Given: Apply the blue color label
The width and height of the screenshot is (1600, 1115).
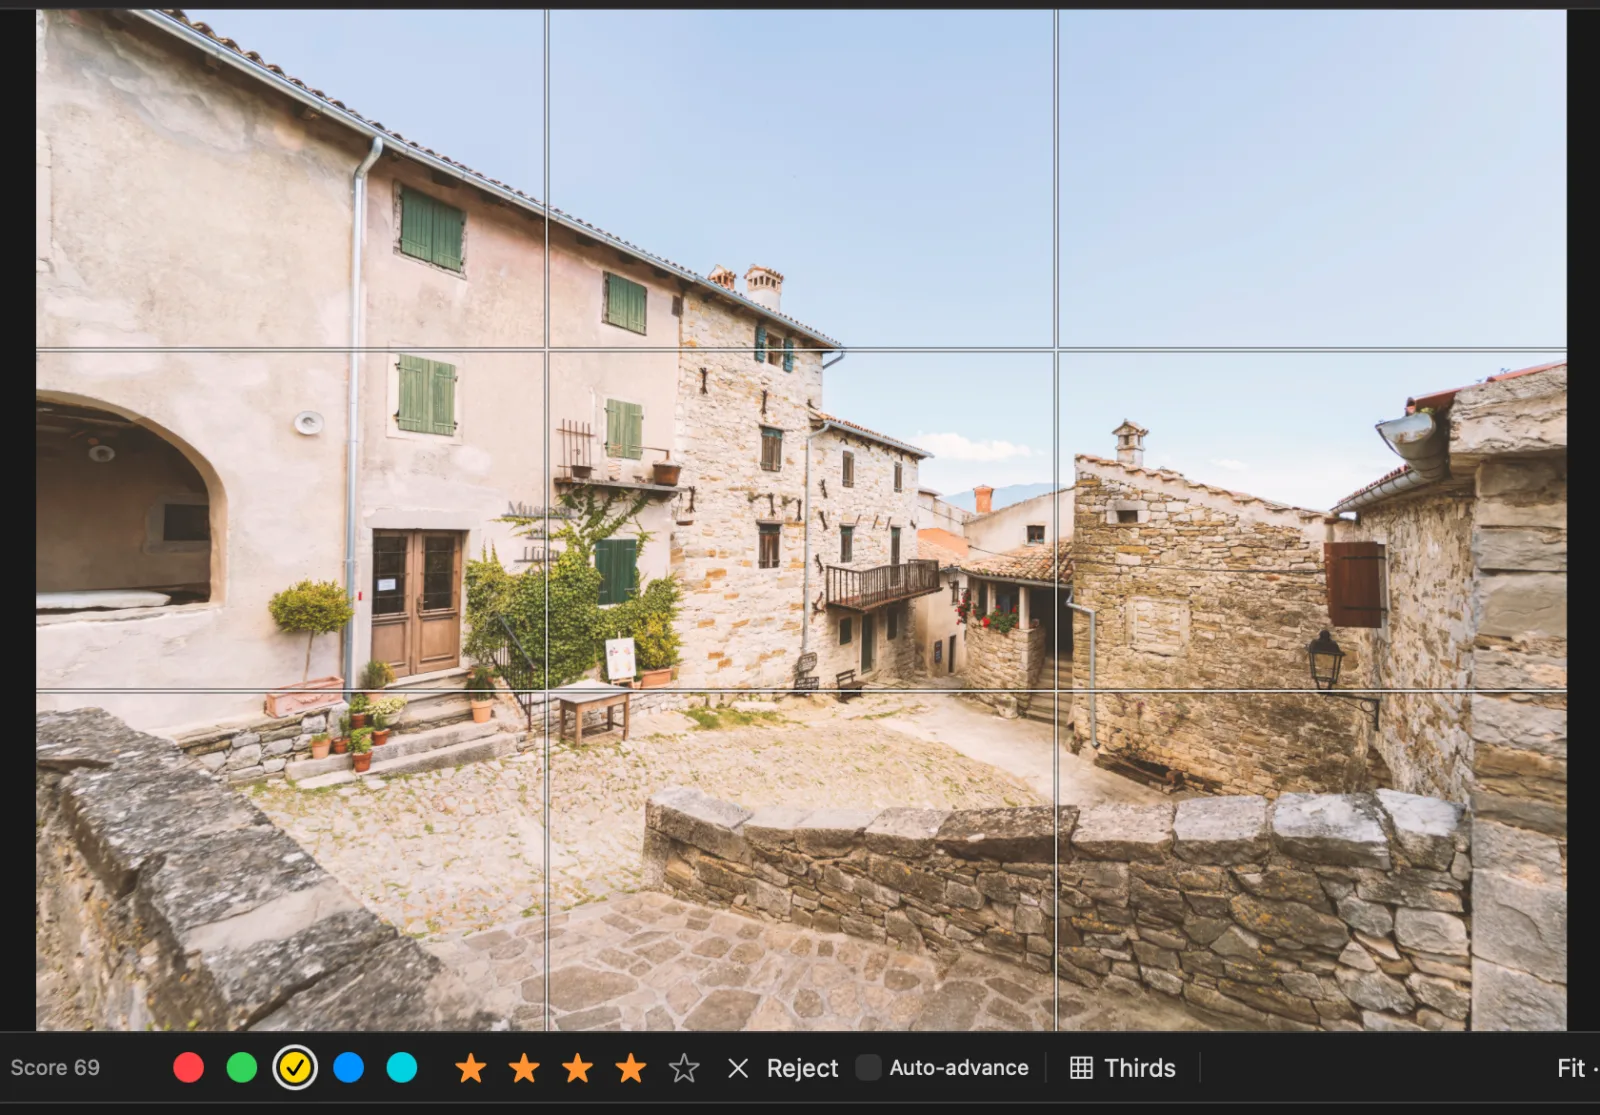Looking at the screenshot, I should [348, 1067].
